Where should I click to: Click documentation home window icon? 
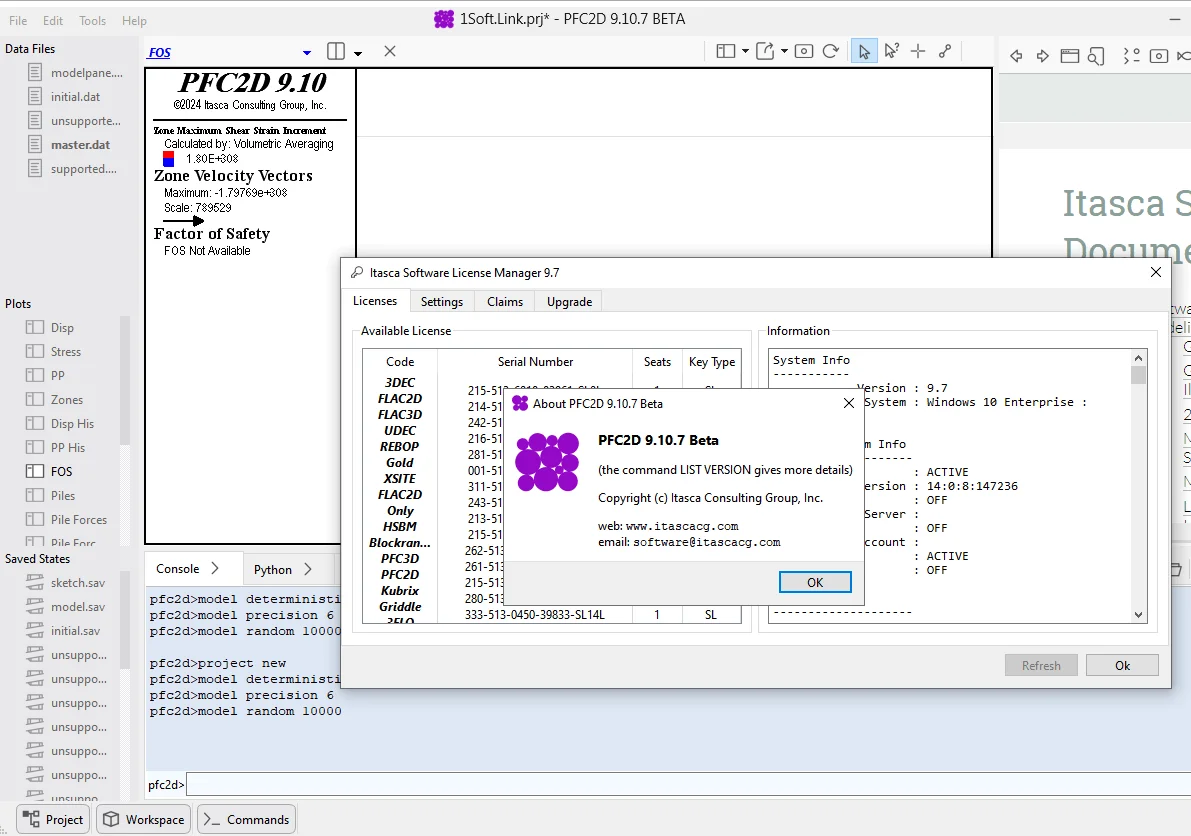click(x=1069, y=55)
